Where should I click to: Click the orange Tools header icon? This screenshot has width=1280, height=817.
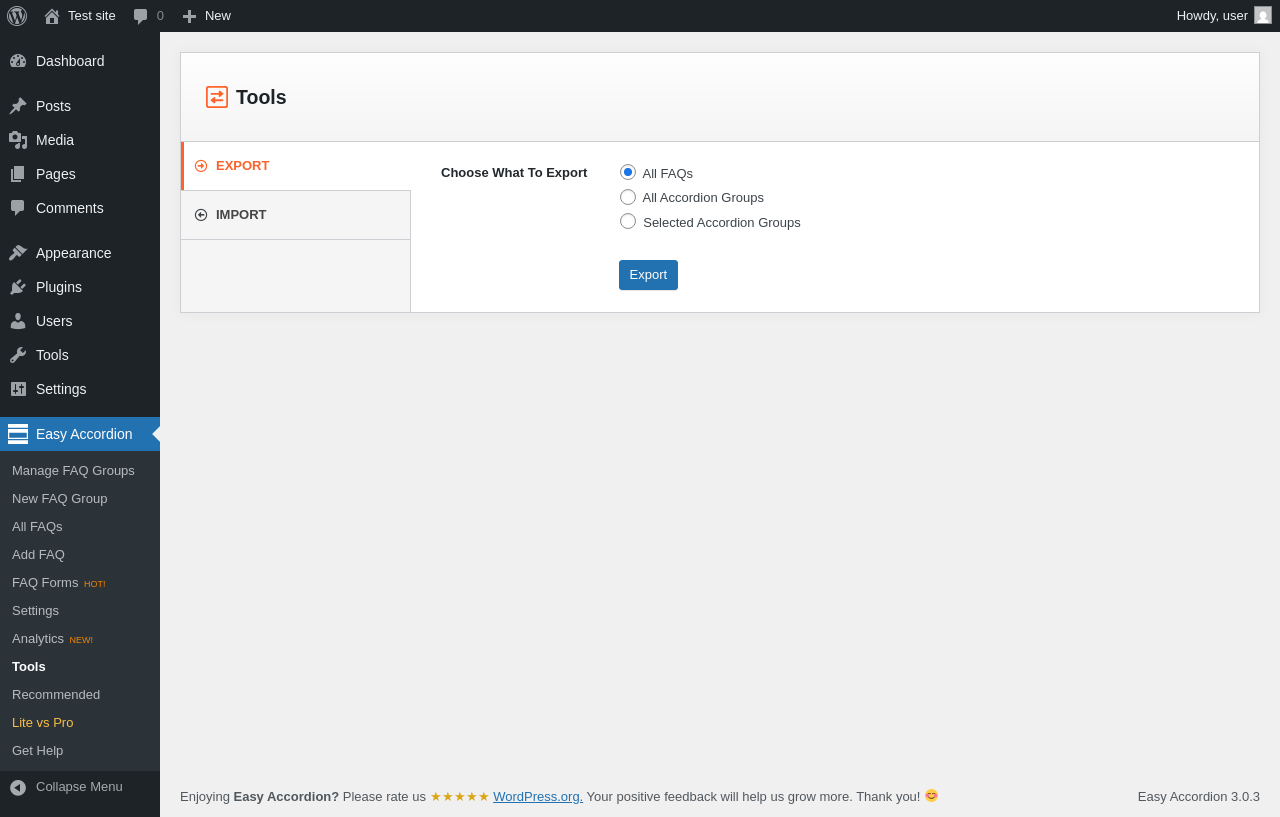pyautogui.click(x=217, y=97)
